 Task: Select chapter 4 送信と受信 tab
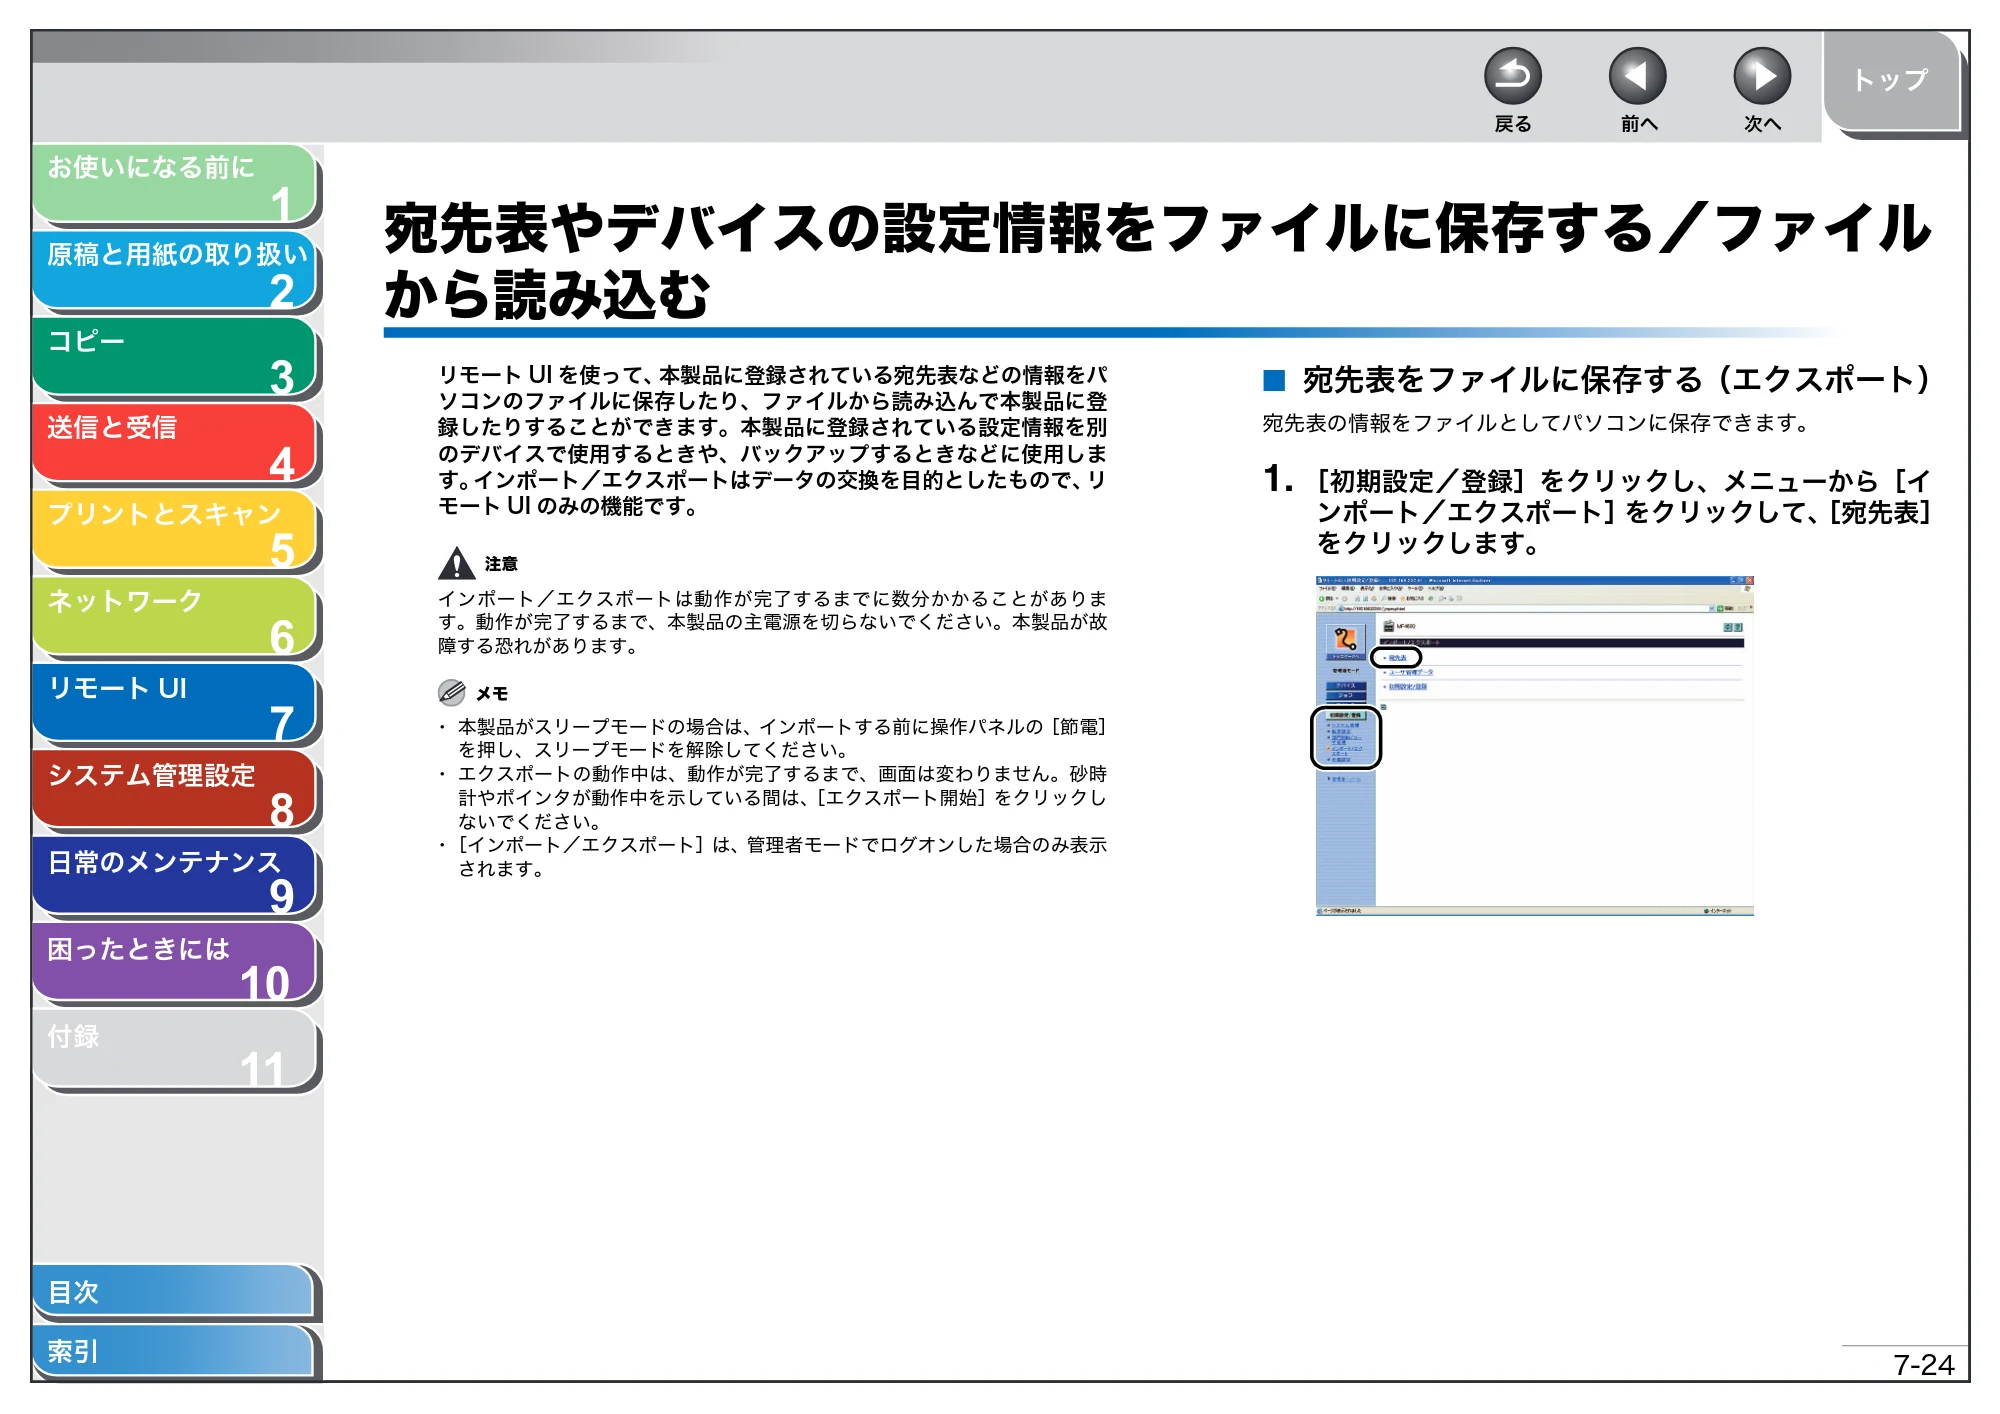(x=175, y=444)
